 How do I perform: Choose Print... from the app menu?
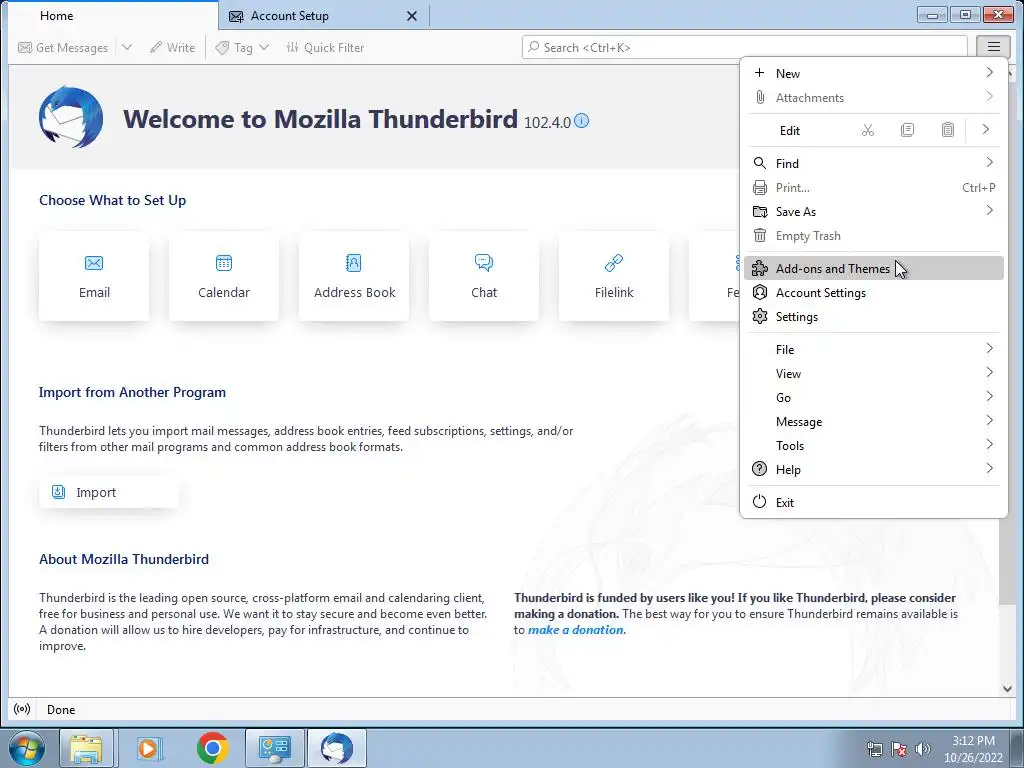[x=873, y=187]
